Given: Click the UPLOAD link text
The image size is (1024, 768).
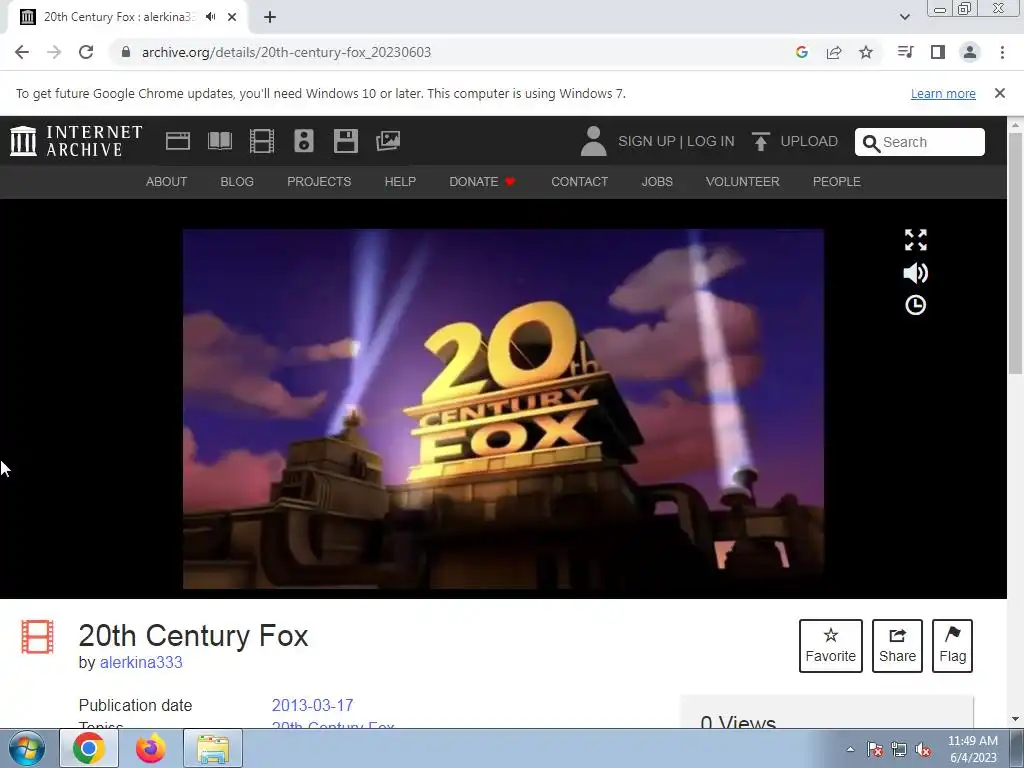Looking at the screenshot, I should pos(809,141).
